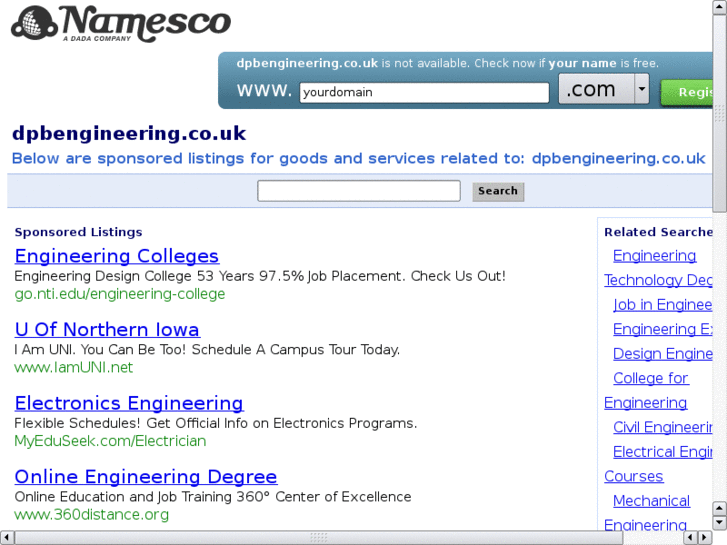Click the horizontal scrollbar left arrow

point(6,538)
